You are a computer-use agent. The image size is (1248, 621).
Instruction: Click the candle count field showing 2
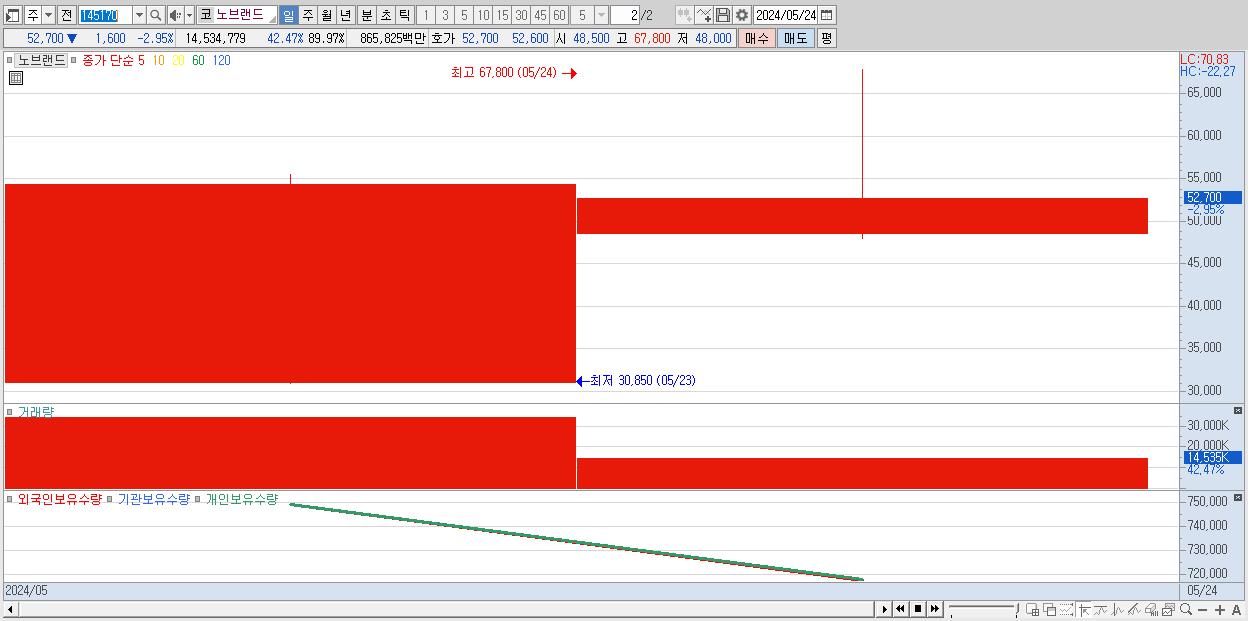[624, 15]
